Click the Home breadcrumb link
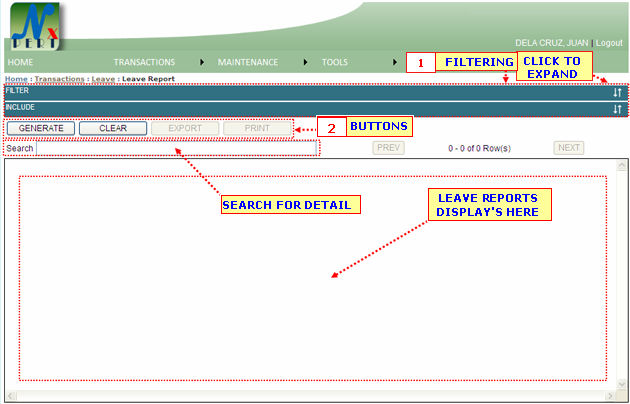 point(16,78)
